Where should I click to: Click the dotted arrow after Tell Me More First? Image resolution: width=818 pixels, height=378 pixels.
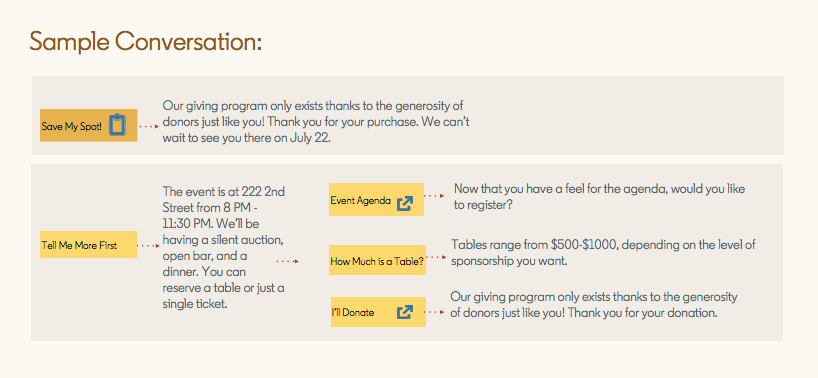(149, 246)
